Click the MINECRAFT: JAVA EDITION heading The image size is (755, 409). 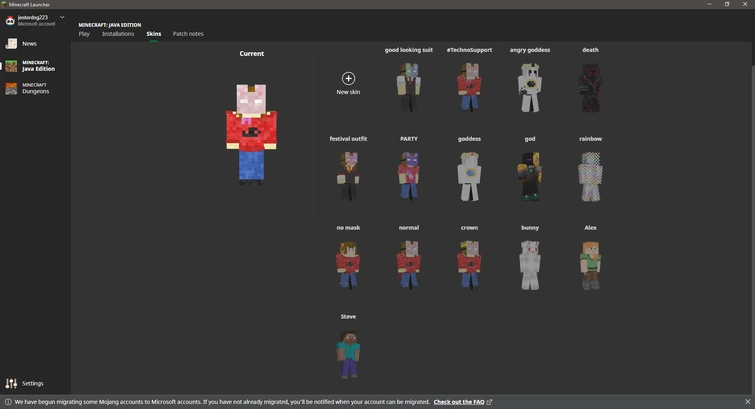[110, 25]
